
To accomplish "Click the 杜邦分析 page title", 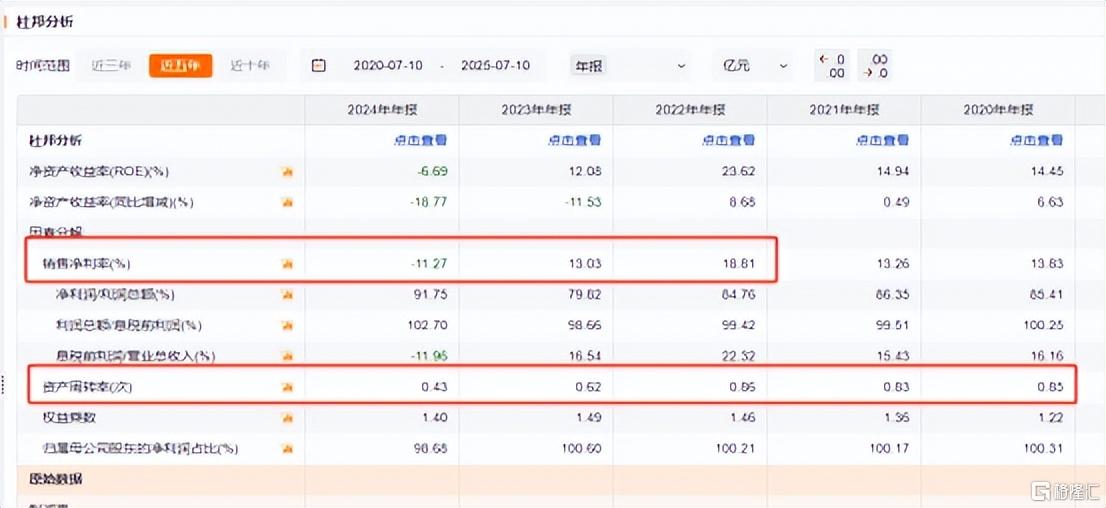I will click(44, 21).
